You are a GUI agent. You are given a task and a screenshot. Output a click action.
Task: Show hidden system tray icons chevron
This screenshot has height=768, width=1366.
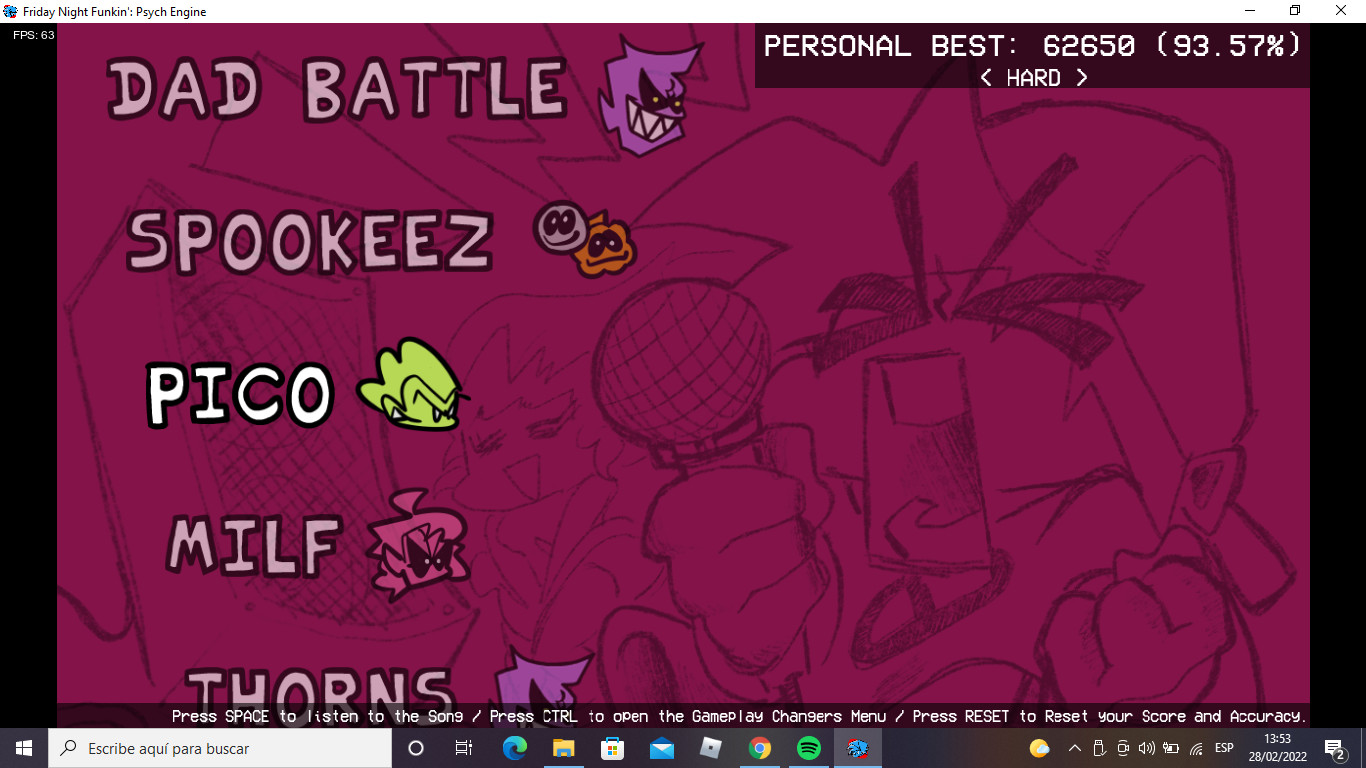coord(1075,748)
